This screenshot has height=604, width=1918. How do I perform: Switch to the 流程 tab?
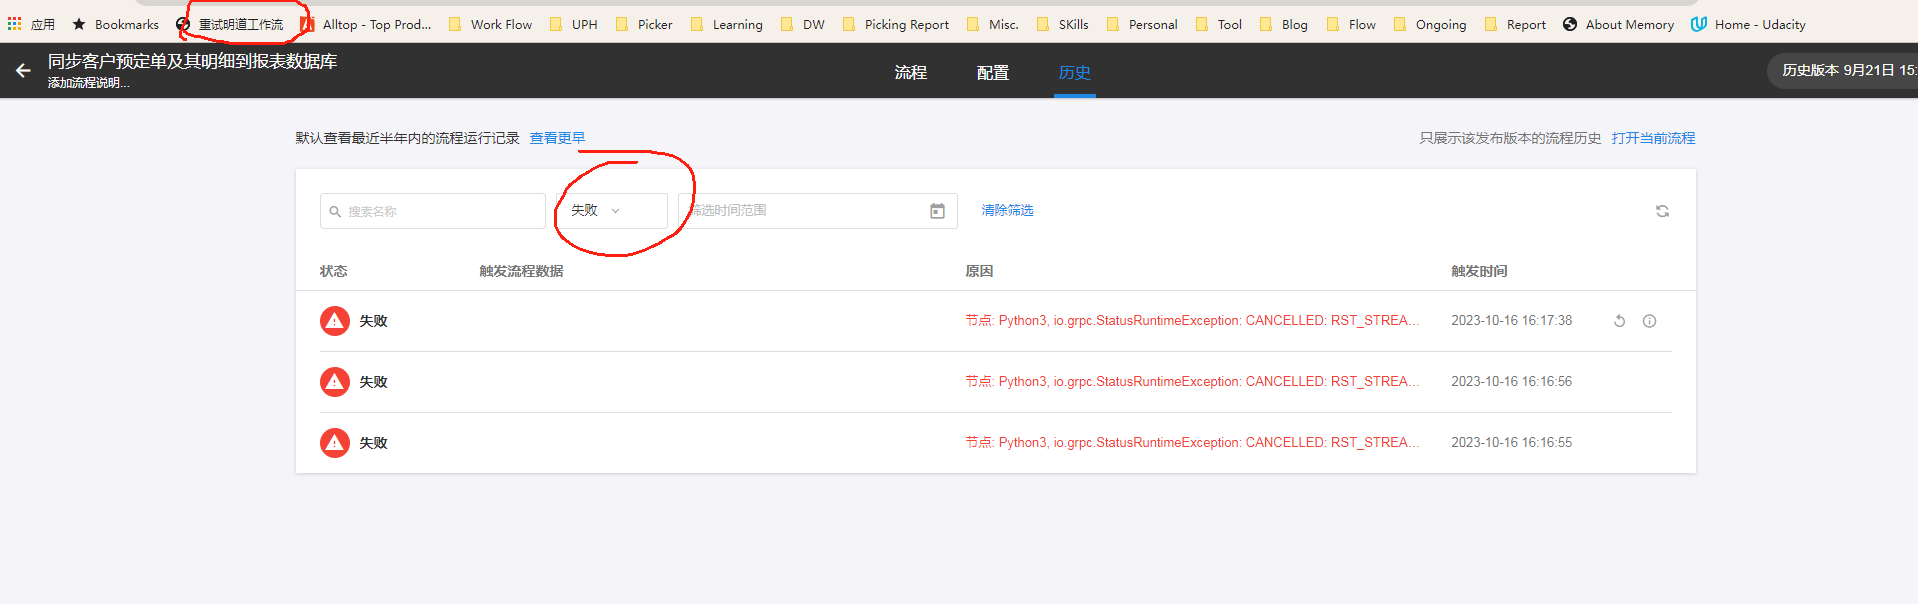(910, 73)
